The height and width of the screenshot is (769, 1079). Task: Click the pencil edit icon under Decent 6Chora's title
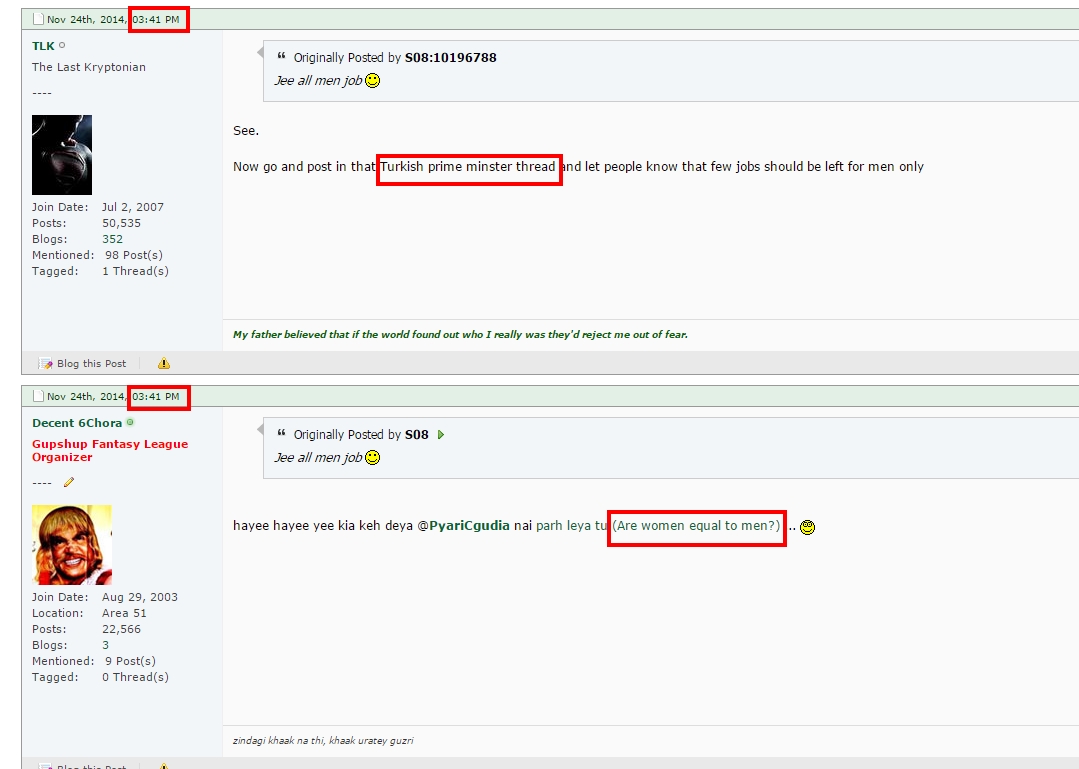(69, 482)
